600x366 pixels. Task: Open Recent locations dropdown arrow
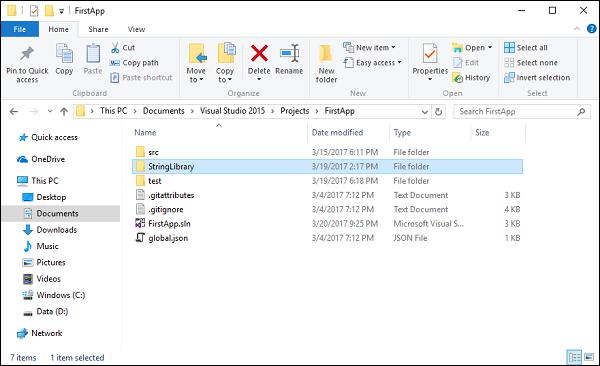[x=50, y=111]
